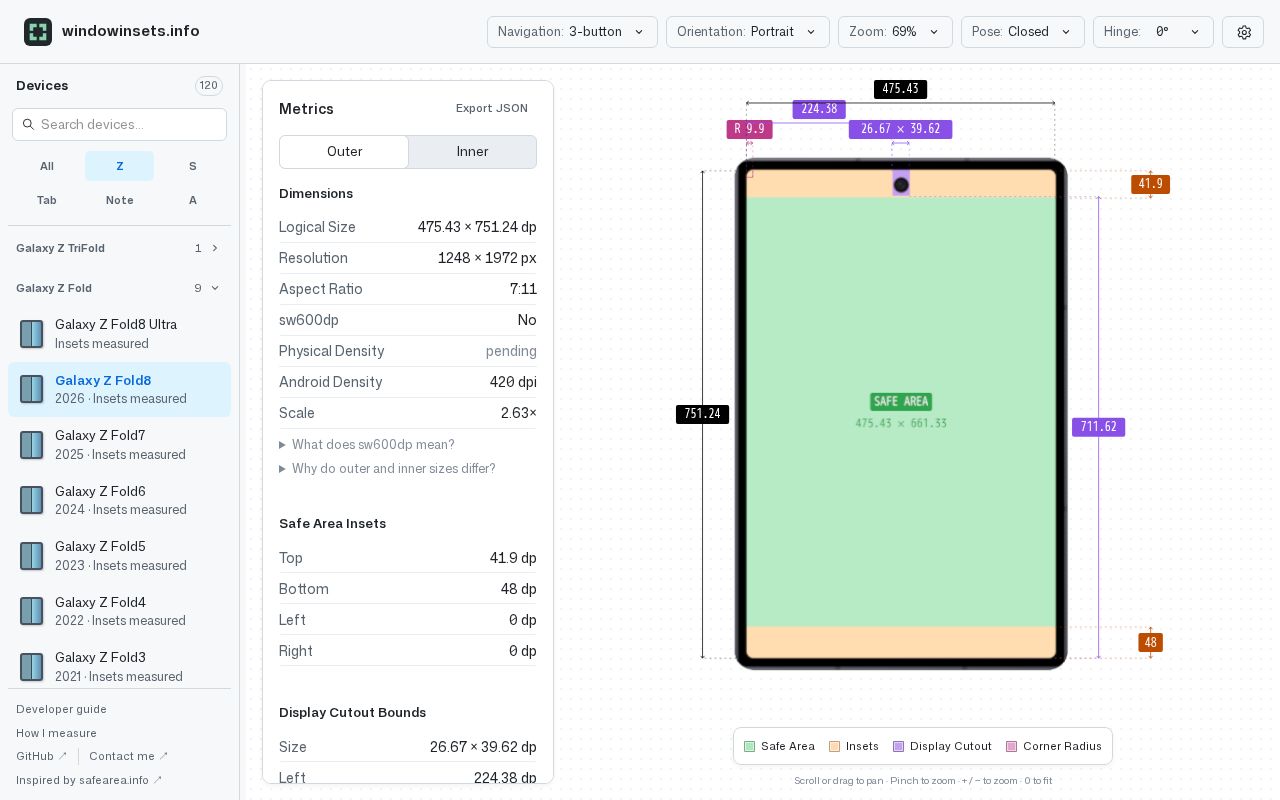Screen dimensions: 1280x800
Task: Click Export JSON button
Action: [492, 108]
